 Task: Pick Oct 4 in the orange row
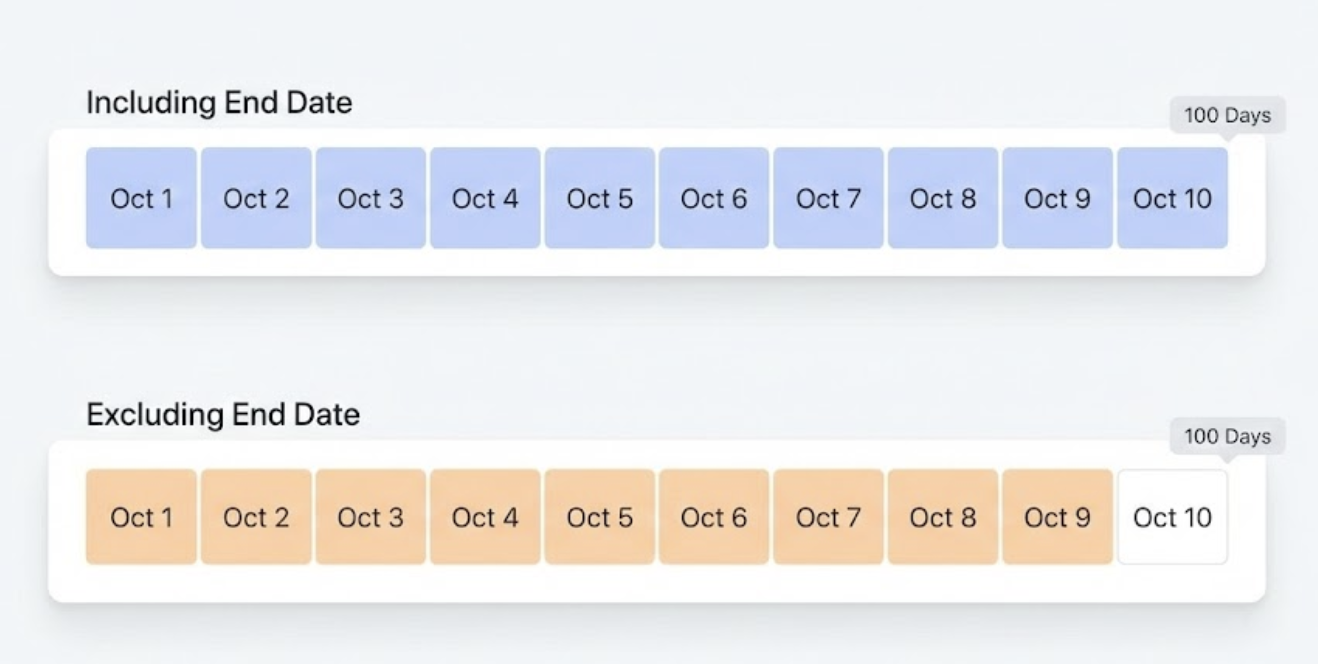[485, 517]
